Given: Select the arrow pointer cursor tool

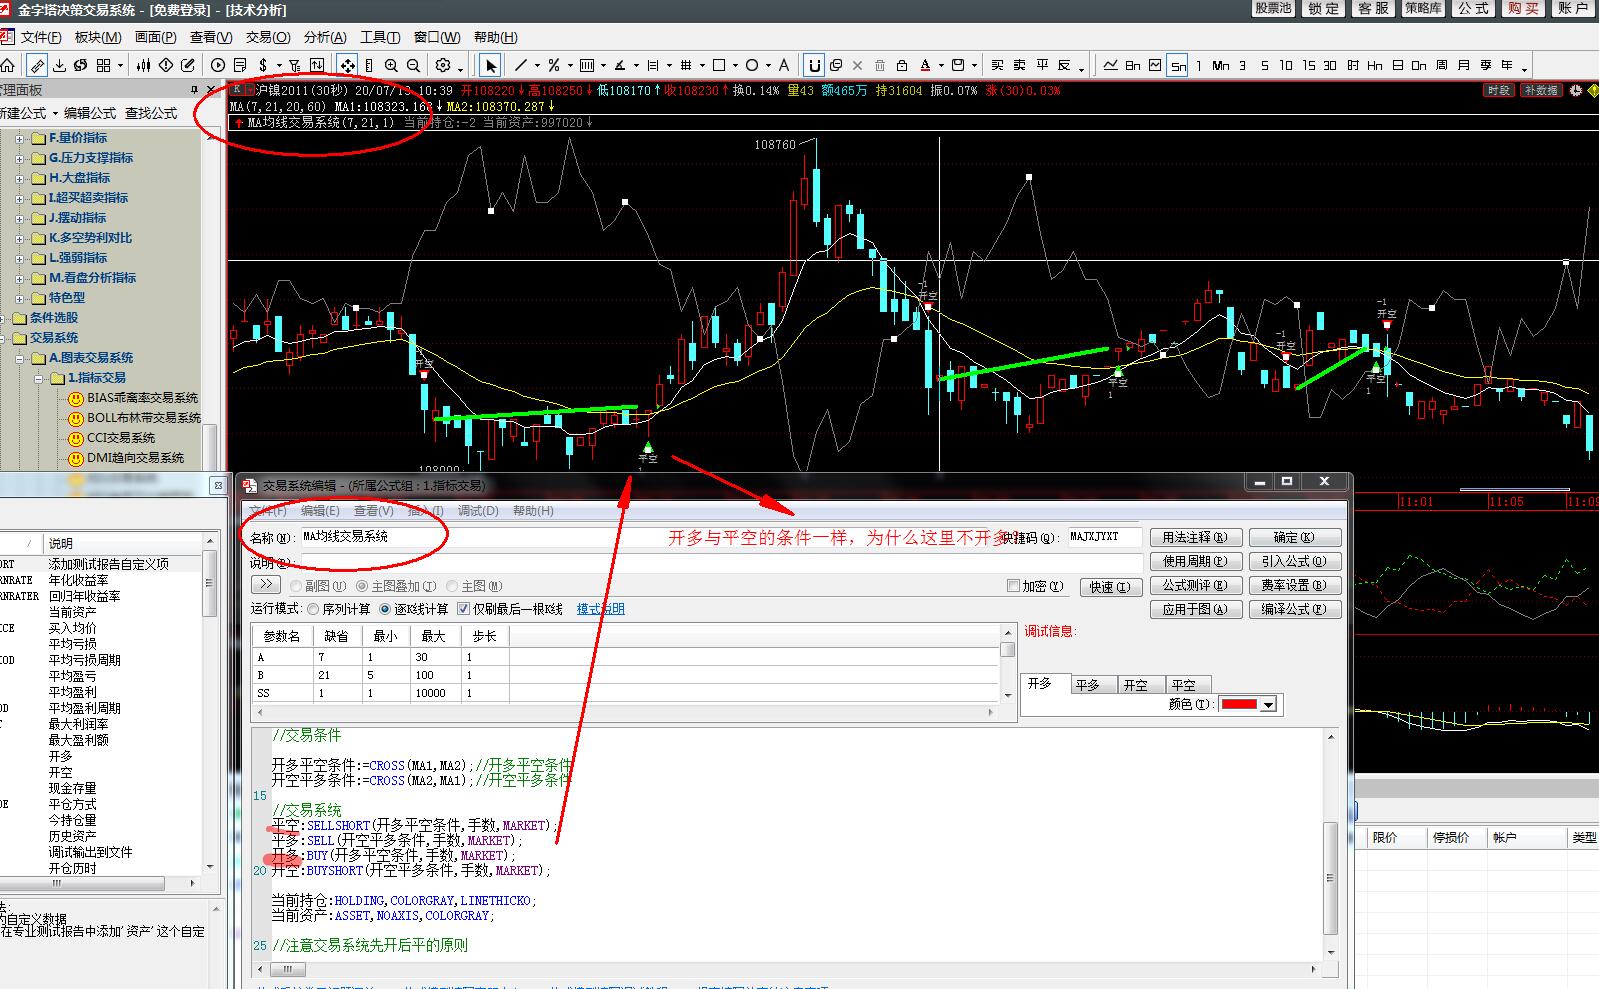Looking at the screenshot, I should pos(490,66).
